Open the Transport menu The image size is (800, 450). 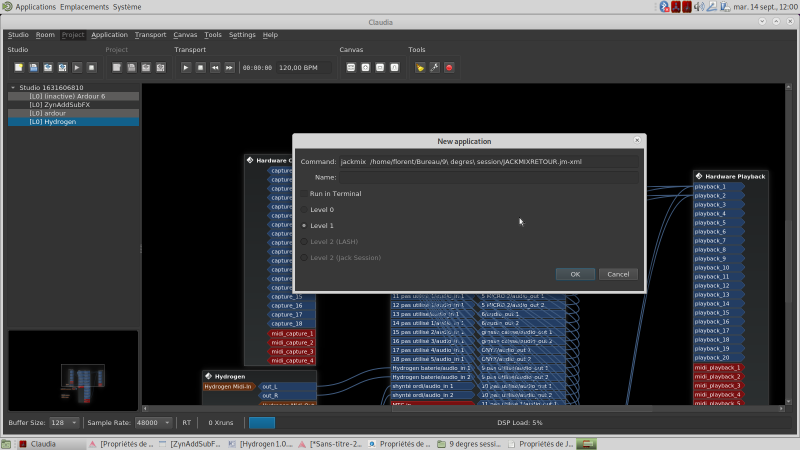pyautogui.click(x=151, y=35)
